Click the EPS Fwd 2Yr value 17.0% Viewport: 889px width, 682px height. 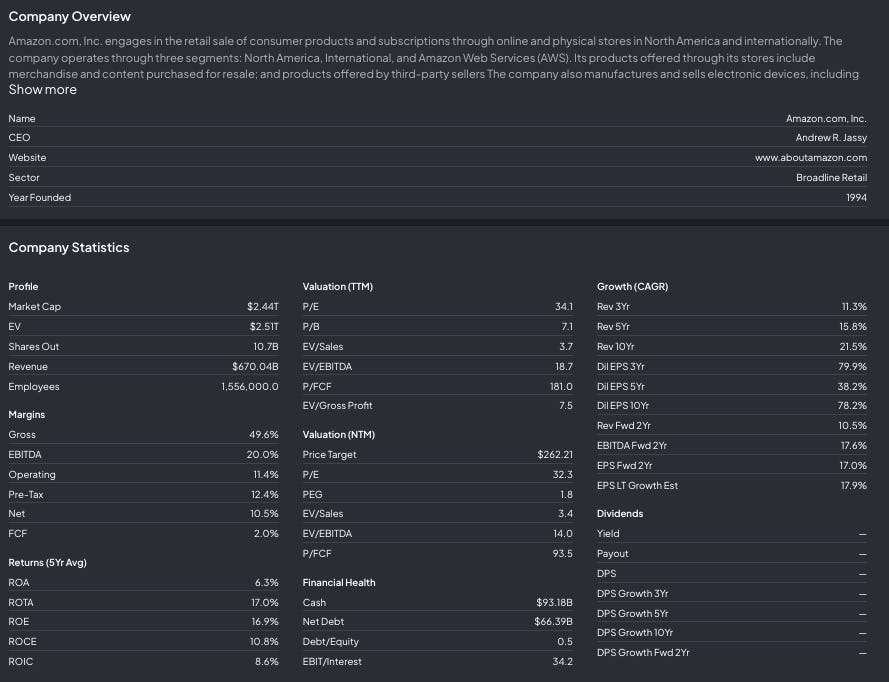pos(853,465)
